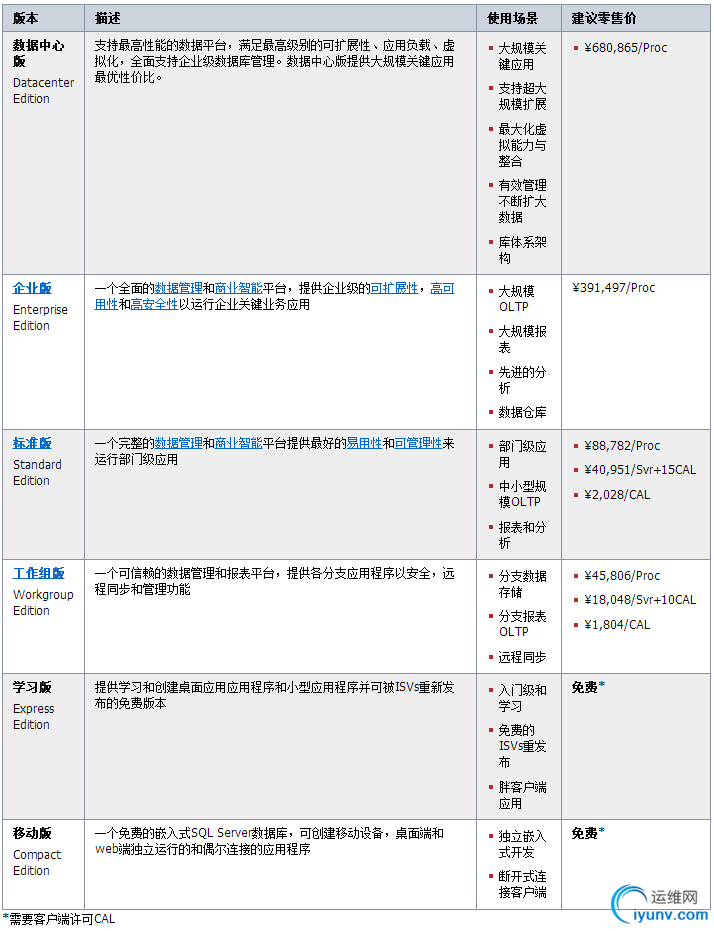714x931 pixels.
Task: Click 高安全性 link in Enterprise row
Action: (154, 305)
